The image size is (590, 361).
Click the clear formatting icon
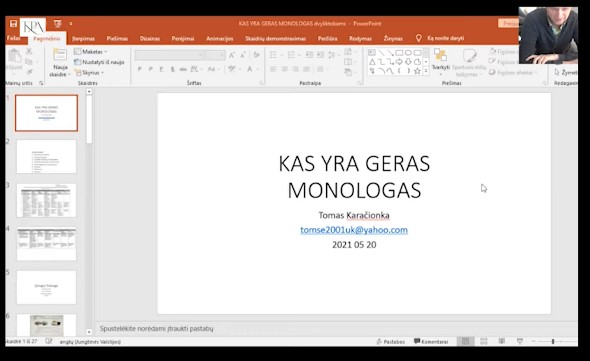(257, 55)
